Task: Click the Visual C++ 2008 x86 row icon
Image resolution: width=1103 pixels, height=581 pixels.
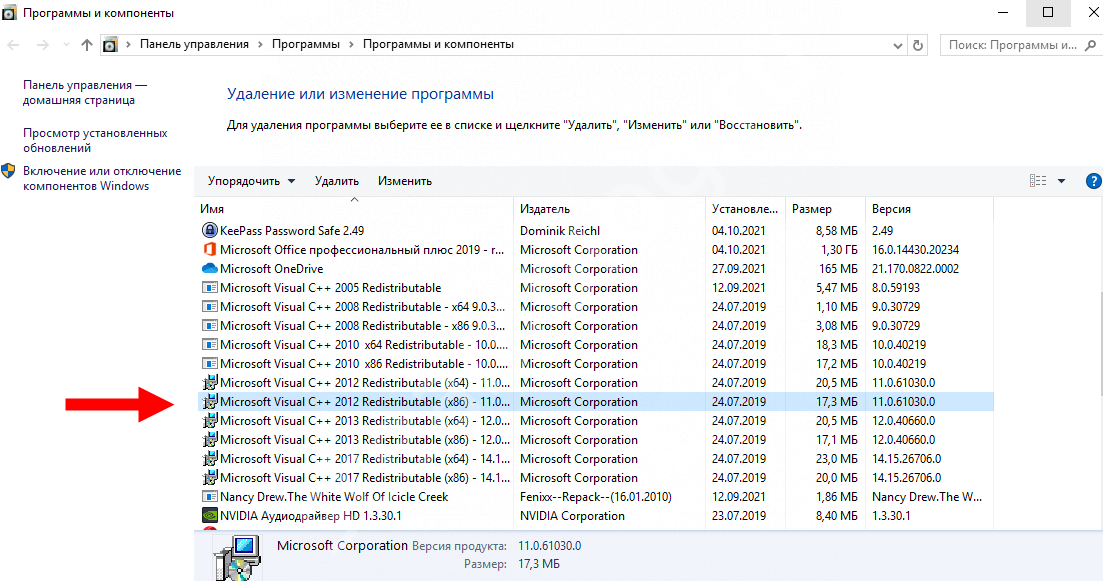Action: pyautogui.click(x=210, y=325)
